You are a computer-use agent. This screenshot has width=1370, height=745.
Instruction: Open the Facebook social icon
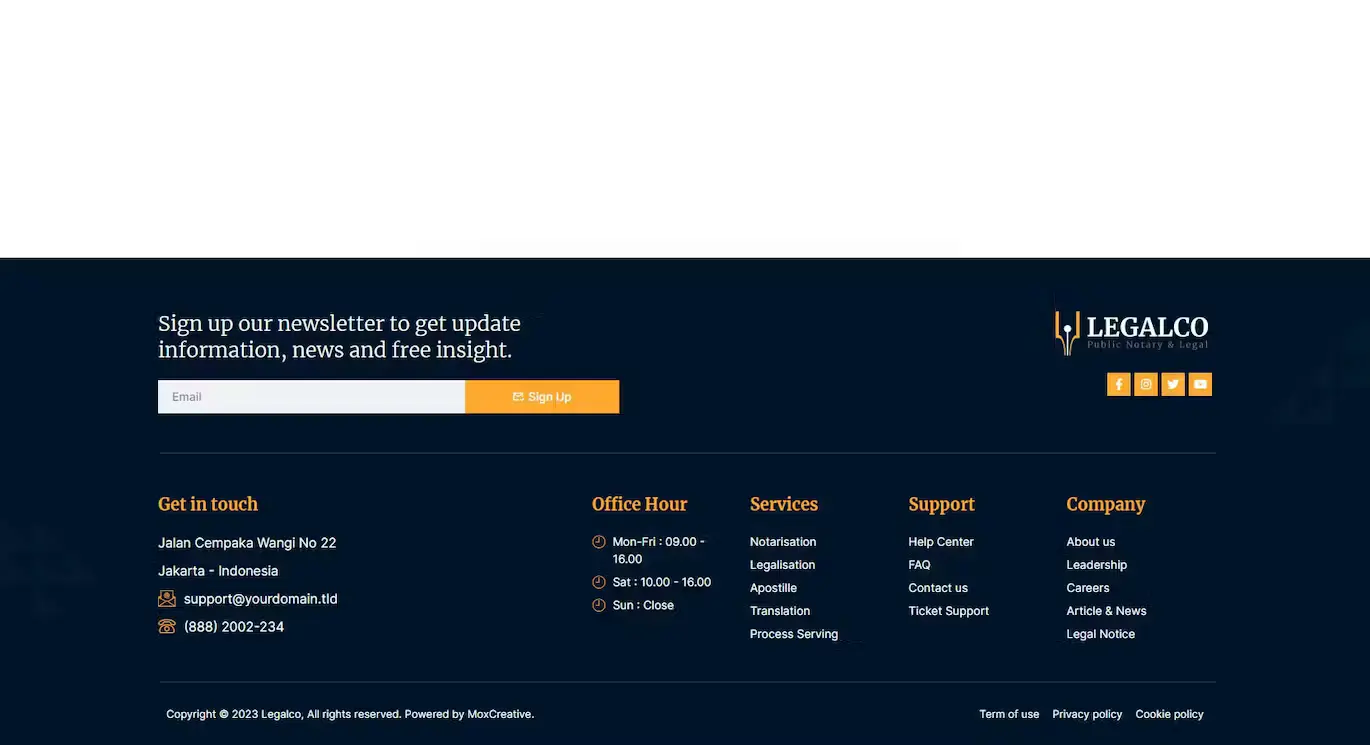pyautogui.click(x=1119, y=384)
